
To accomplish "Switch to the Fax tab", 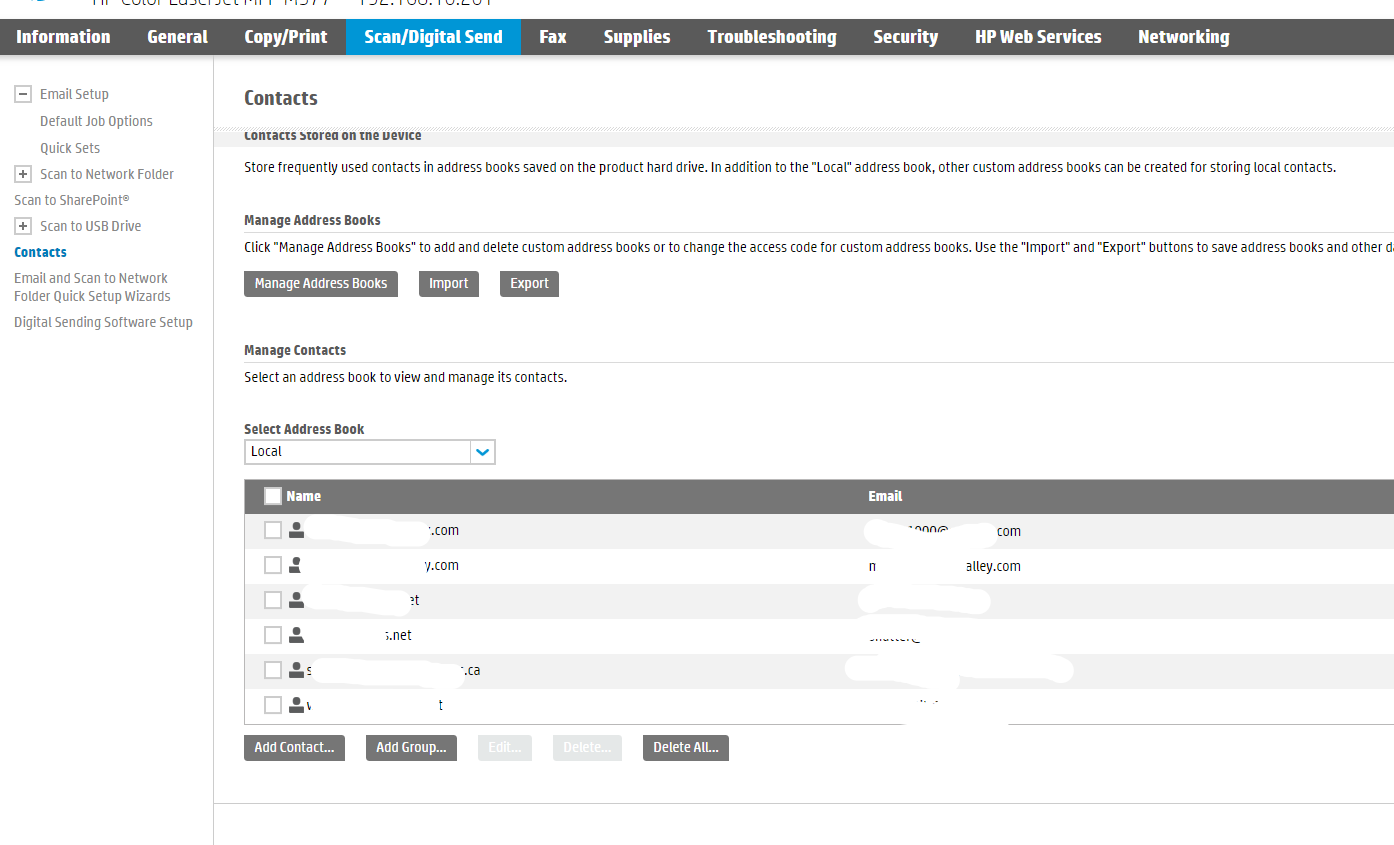I will tap(552, 37).
